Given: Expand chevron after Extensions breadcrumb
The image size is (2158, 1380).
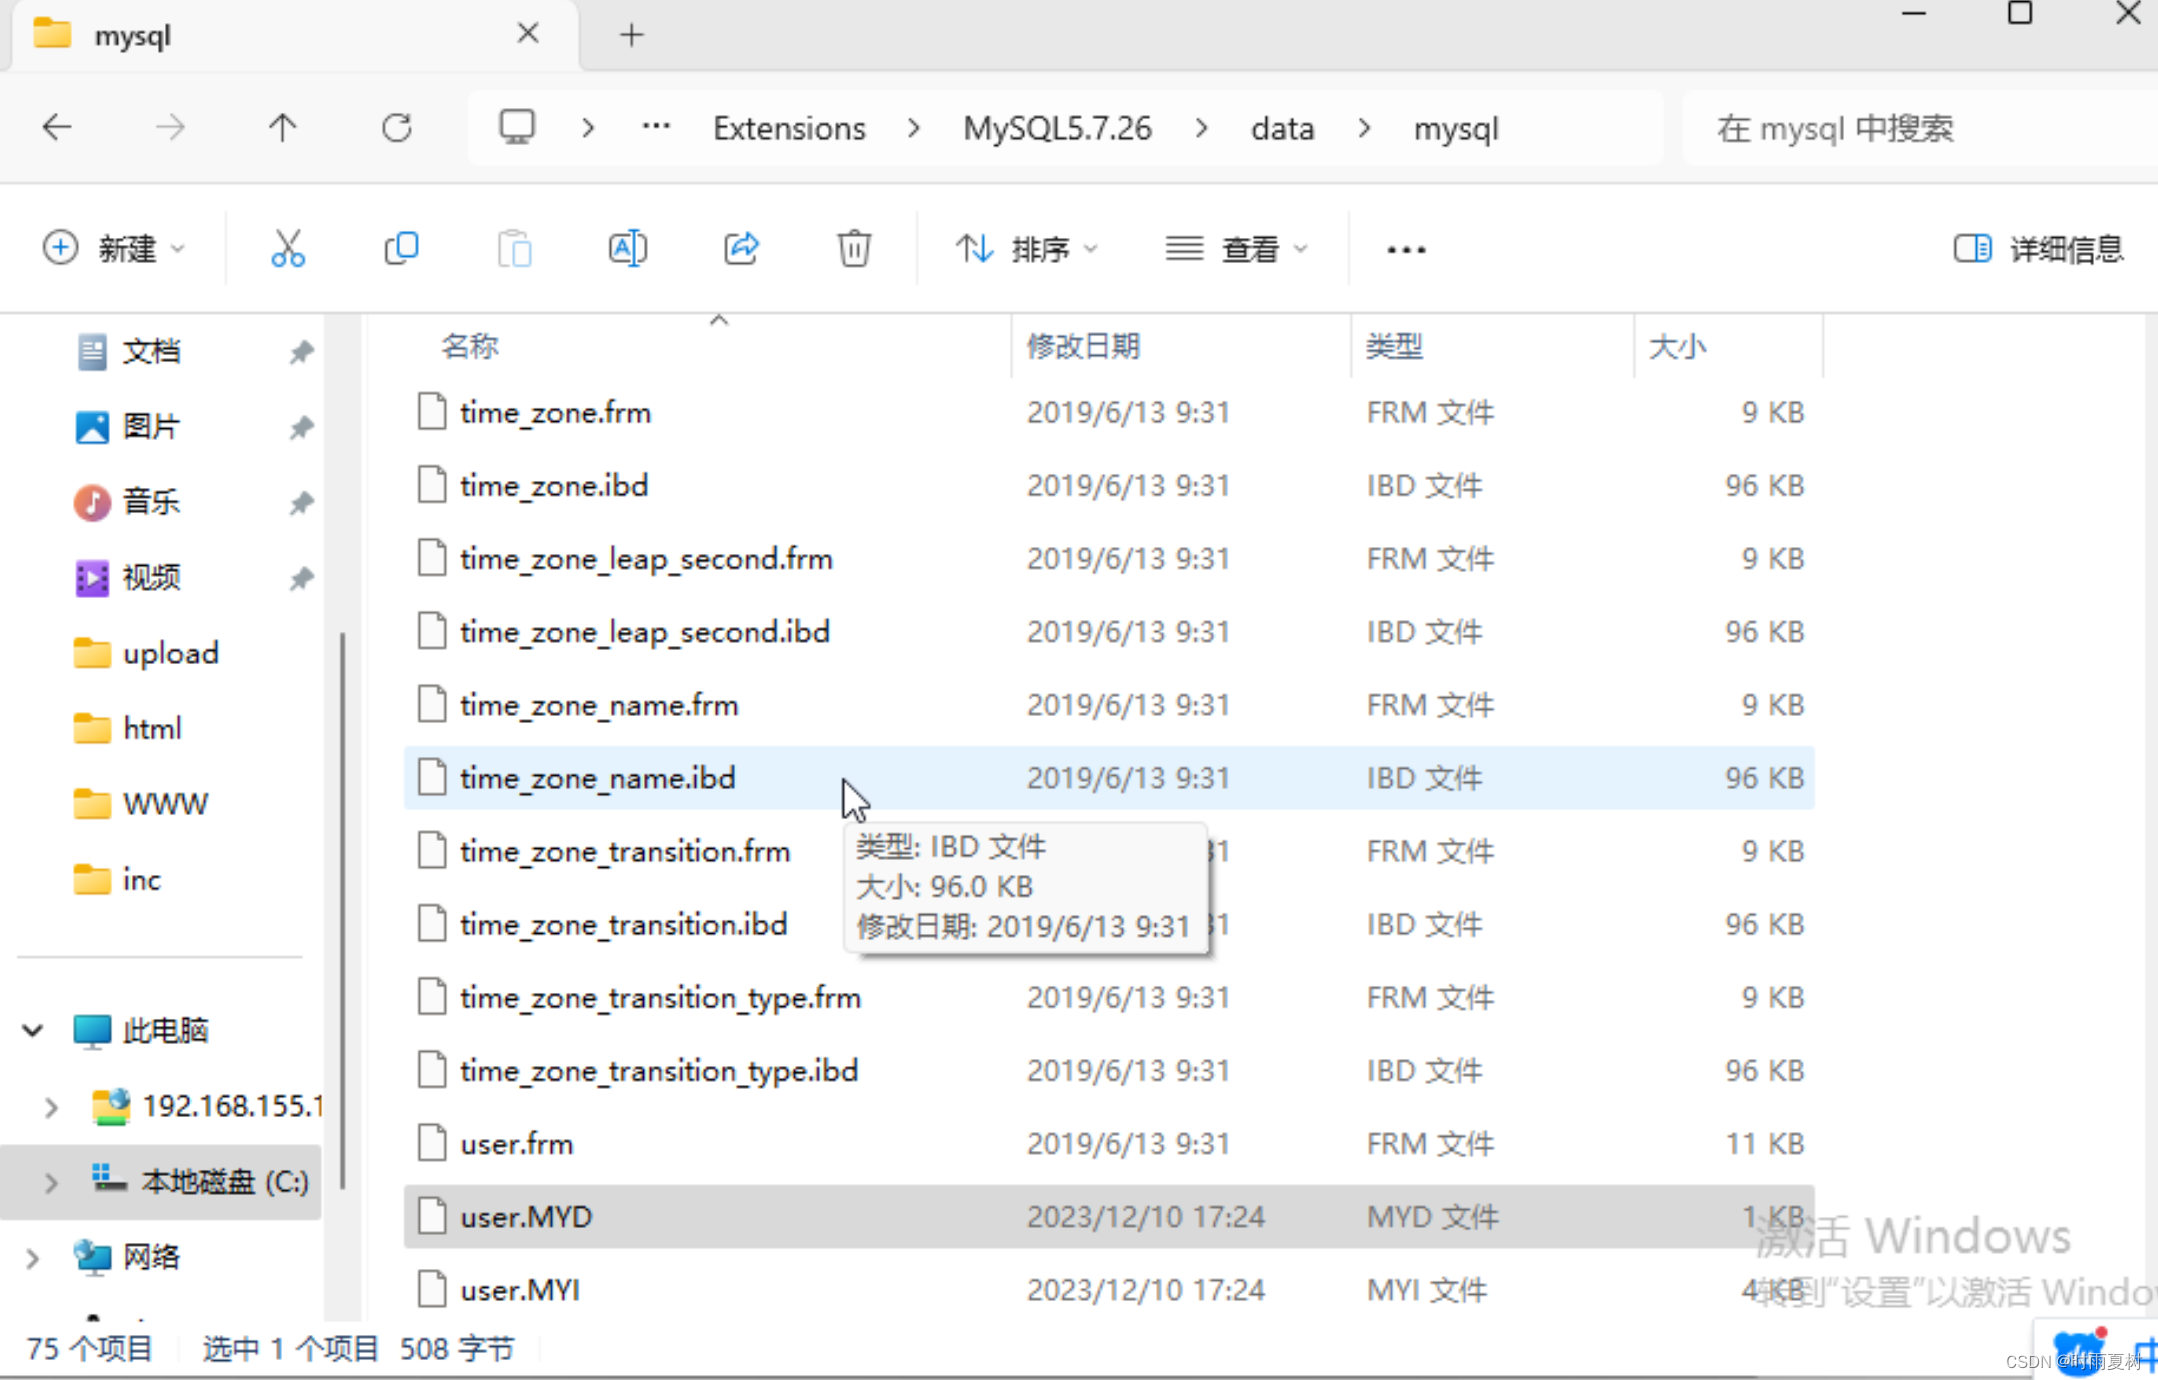Looking at the screenshot, I should [x=914, y=128].
